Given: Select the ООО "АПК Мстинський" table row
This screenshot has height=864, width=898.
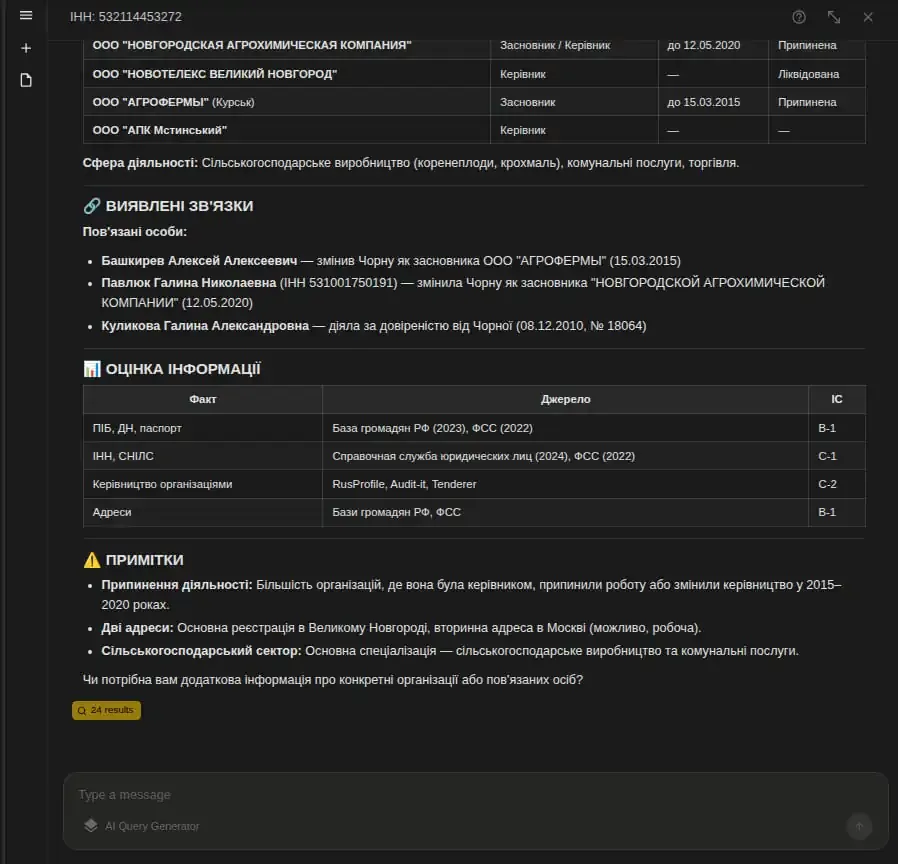Looking at the screenshot, I should pyautogui.click(x=474, y=130).
